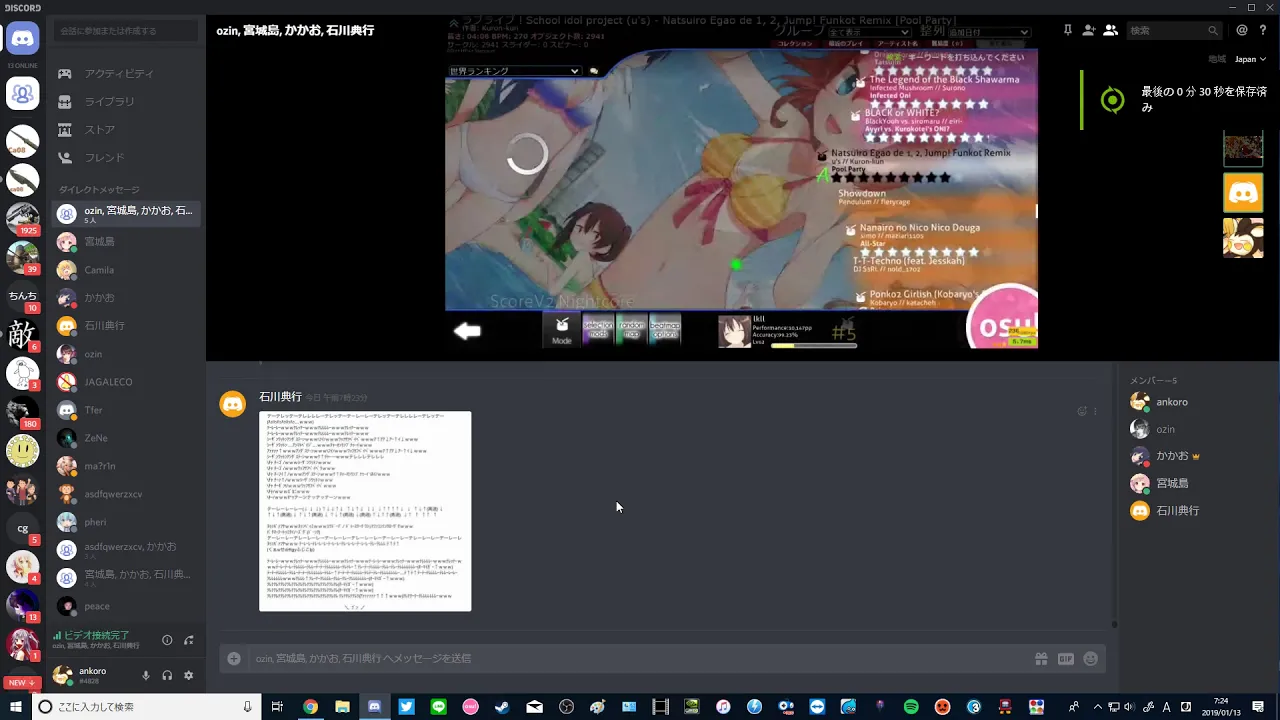Click the Discord orange participant thumbnail
The image size is (1280, 720).
click(x=1243, y=193)
